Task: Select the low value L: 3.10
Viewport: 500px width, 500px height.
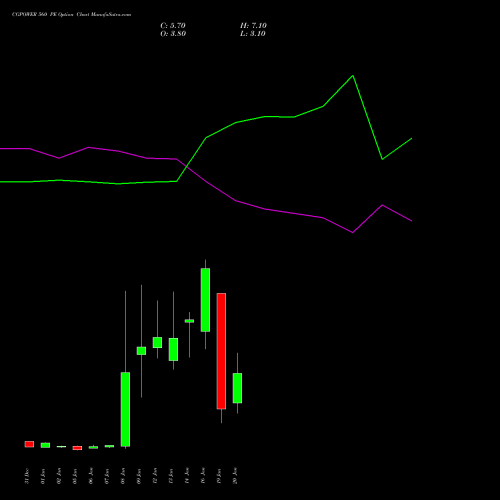Action: pos(253,34)
